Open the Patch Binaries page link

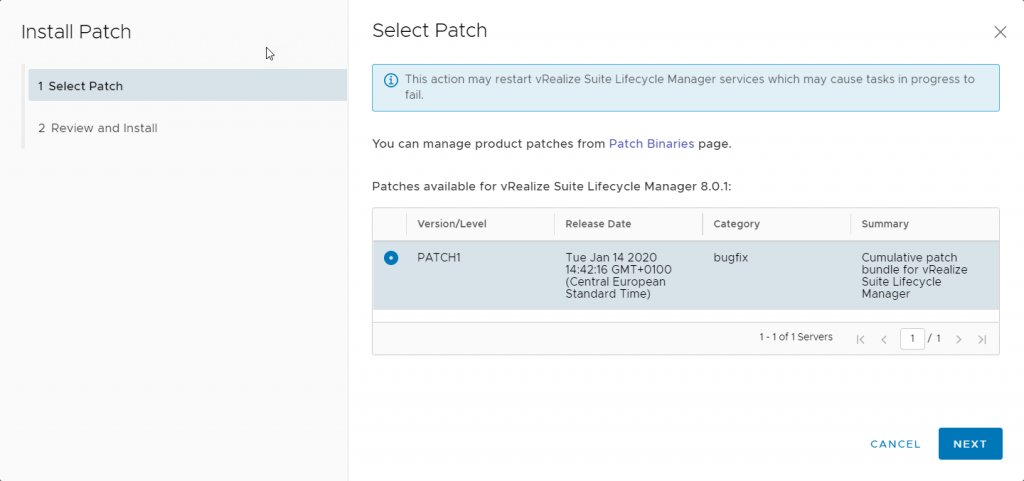tap(651, 144)
